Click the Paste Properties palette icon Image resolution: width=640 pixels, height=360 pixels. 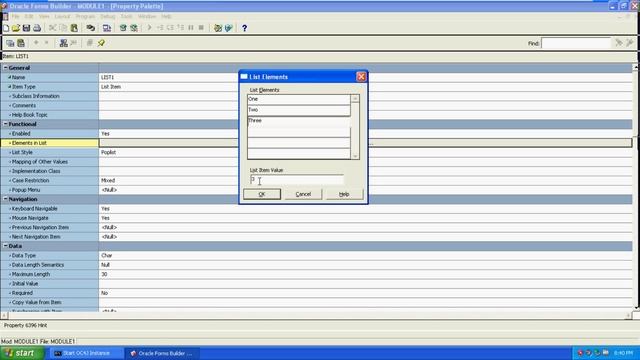(21, 43)
